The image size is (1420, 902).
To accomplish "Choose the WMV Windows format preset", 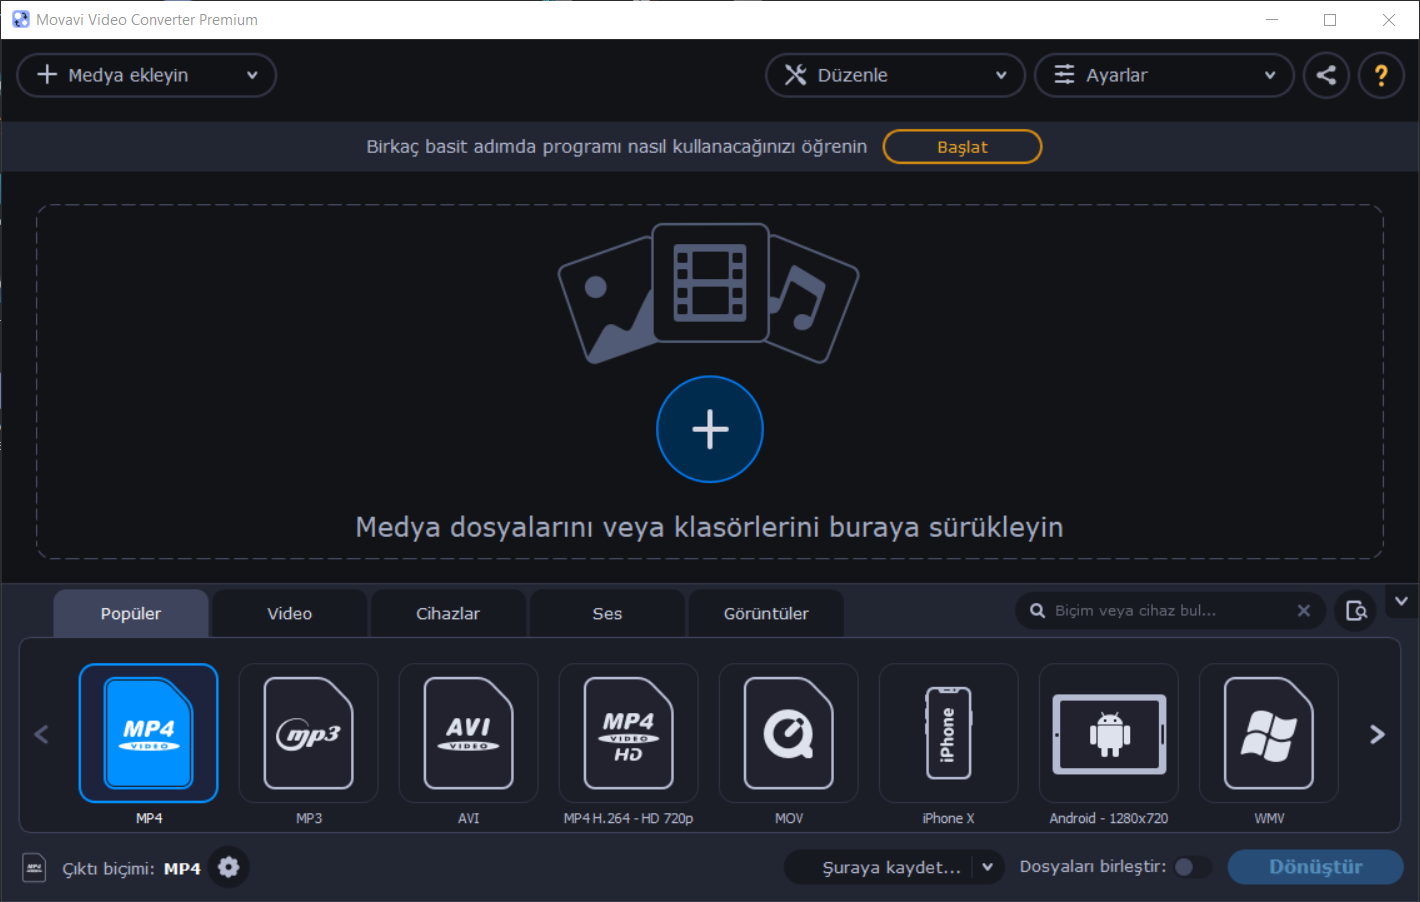I will point(1268,733).
